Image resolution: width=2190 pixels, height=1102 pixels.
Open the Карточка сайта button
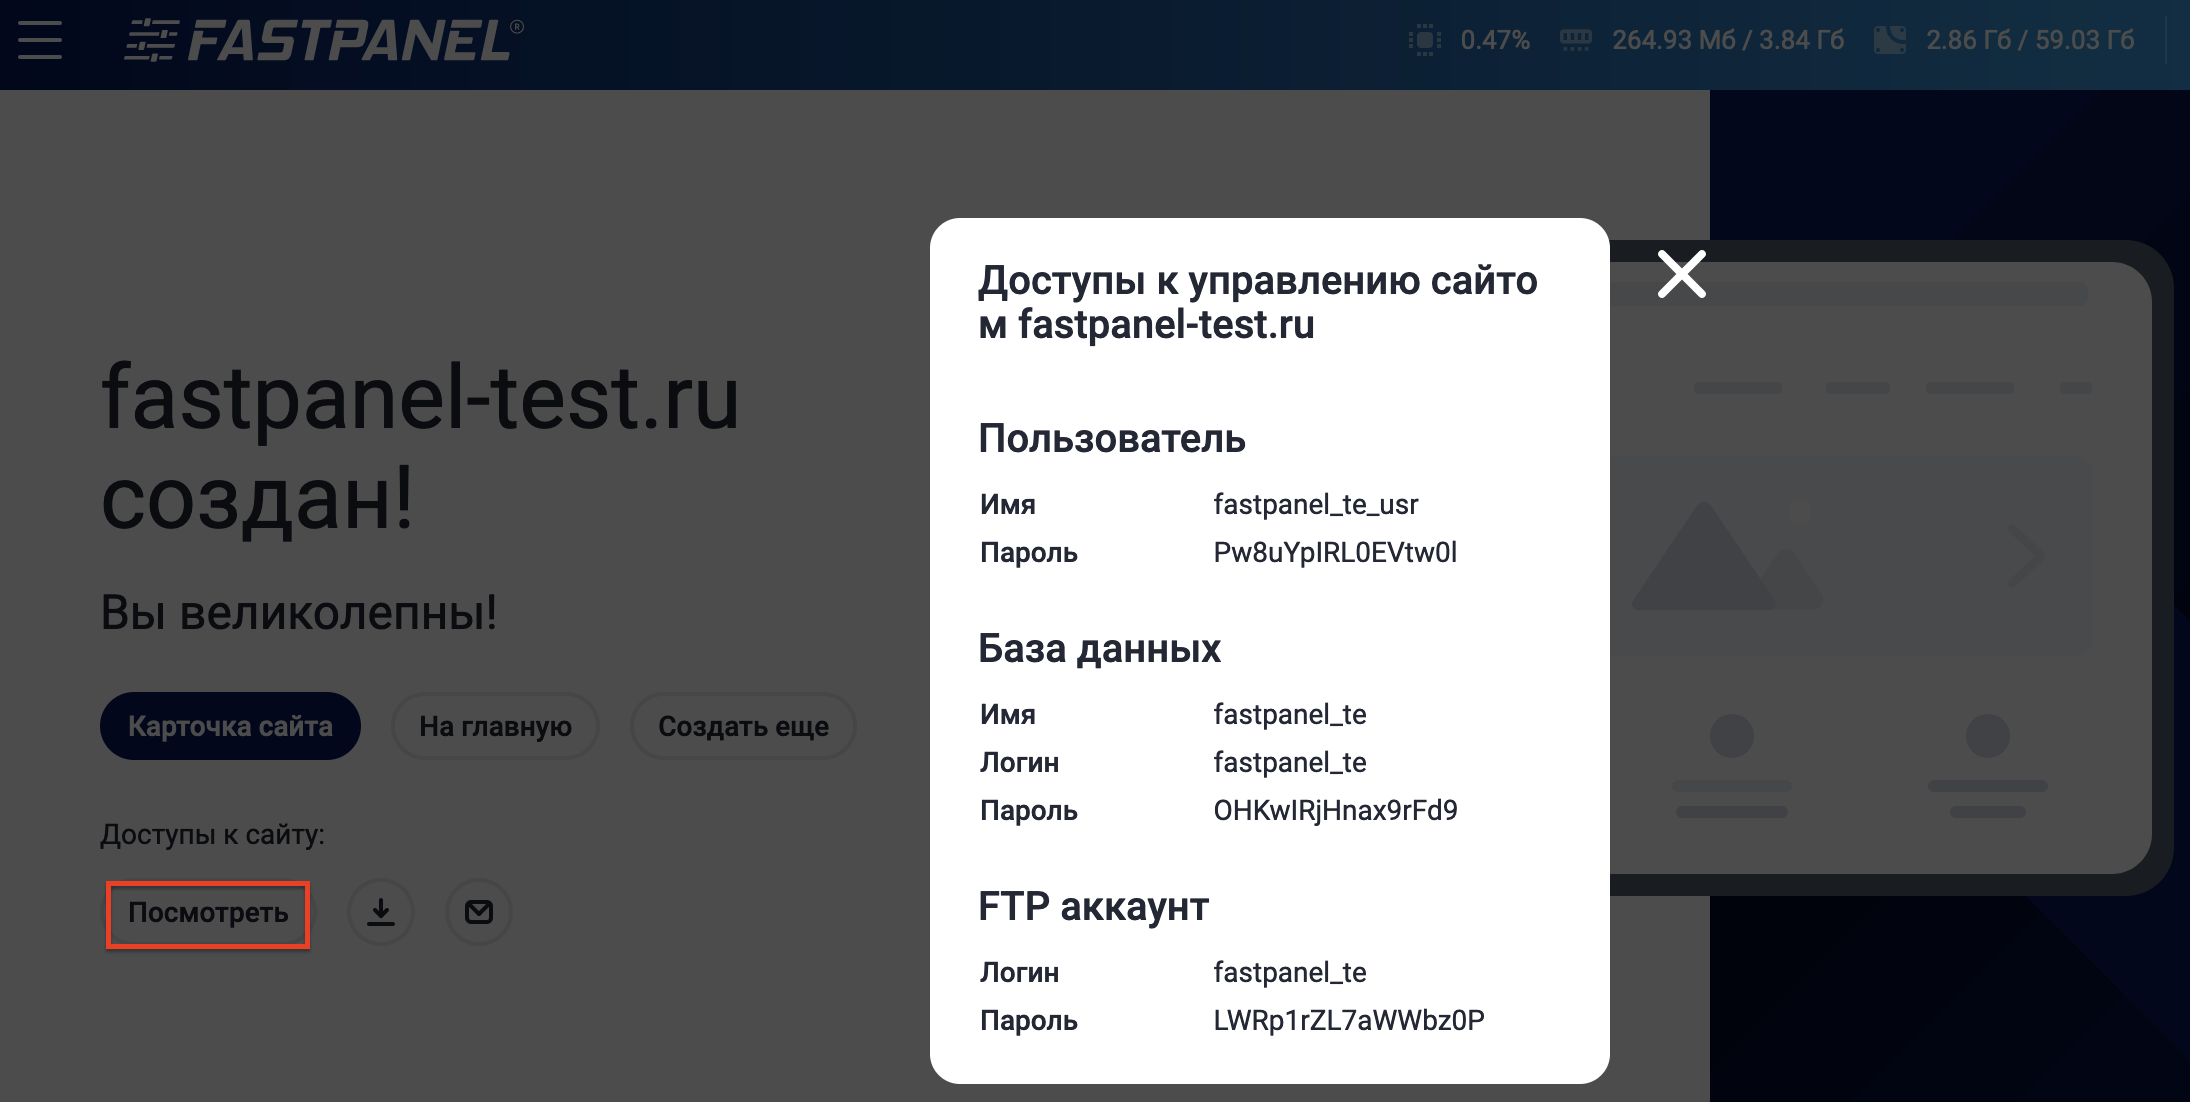230,726
